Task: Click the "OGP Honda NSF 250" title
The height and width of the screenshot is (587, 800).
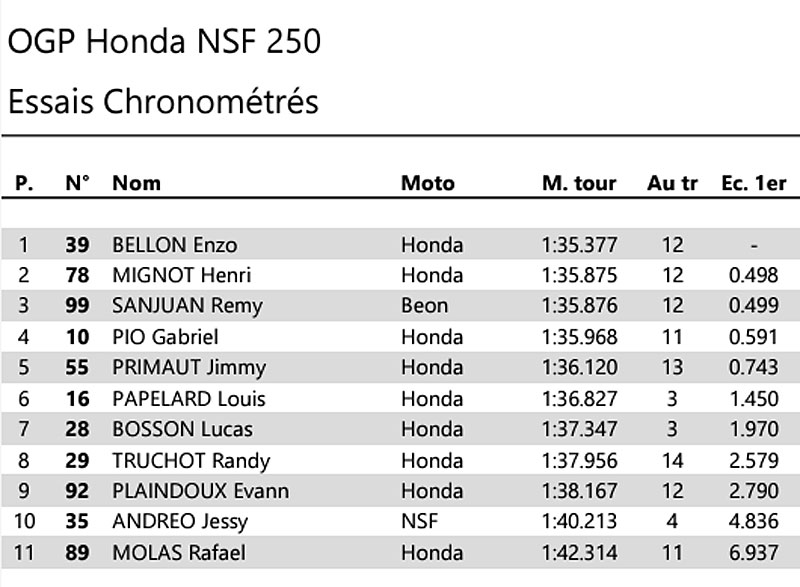Action: 164,43
